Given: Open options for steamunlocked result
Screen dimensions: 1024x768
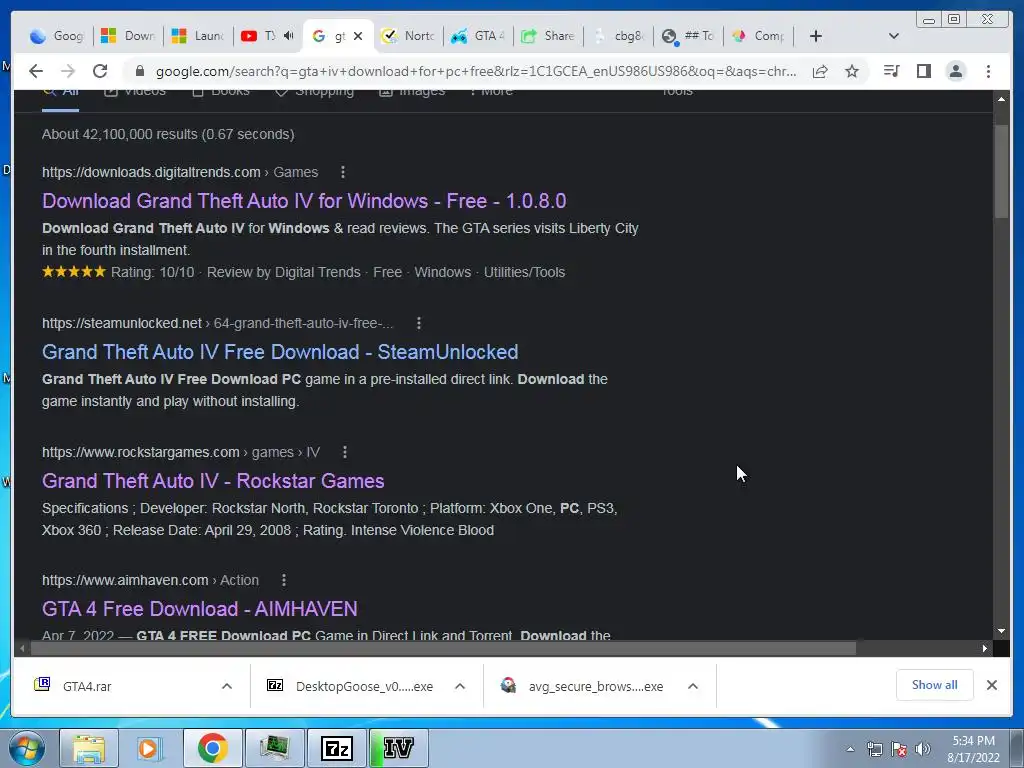Looking at the screenshot, I should [419, 323].
